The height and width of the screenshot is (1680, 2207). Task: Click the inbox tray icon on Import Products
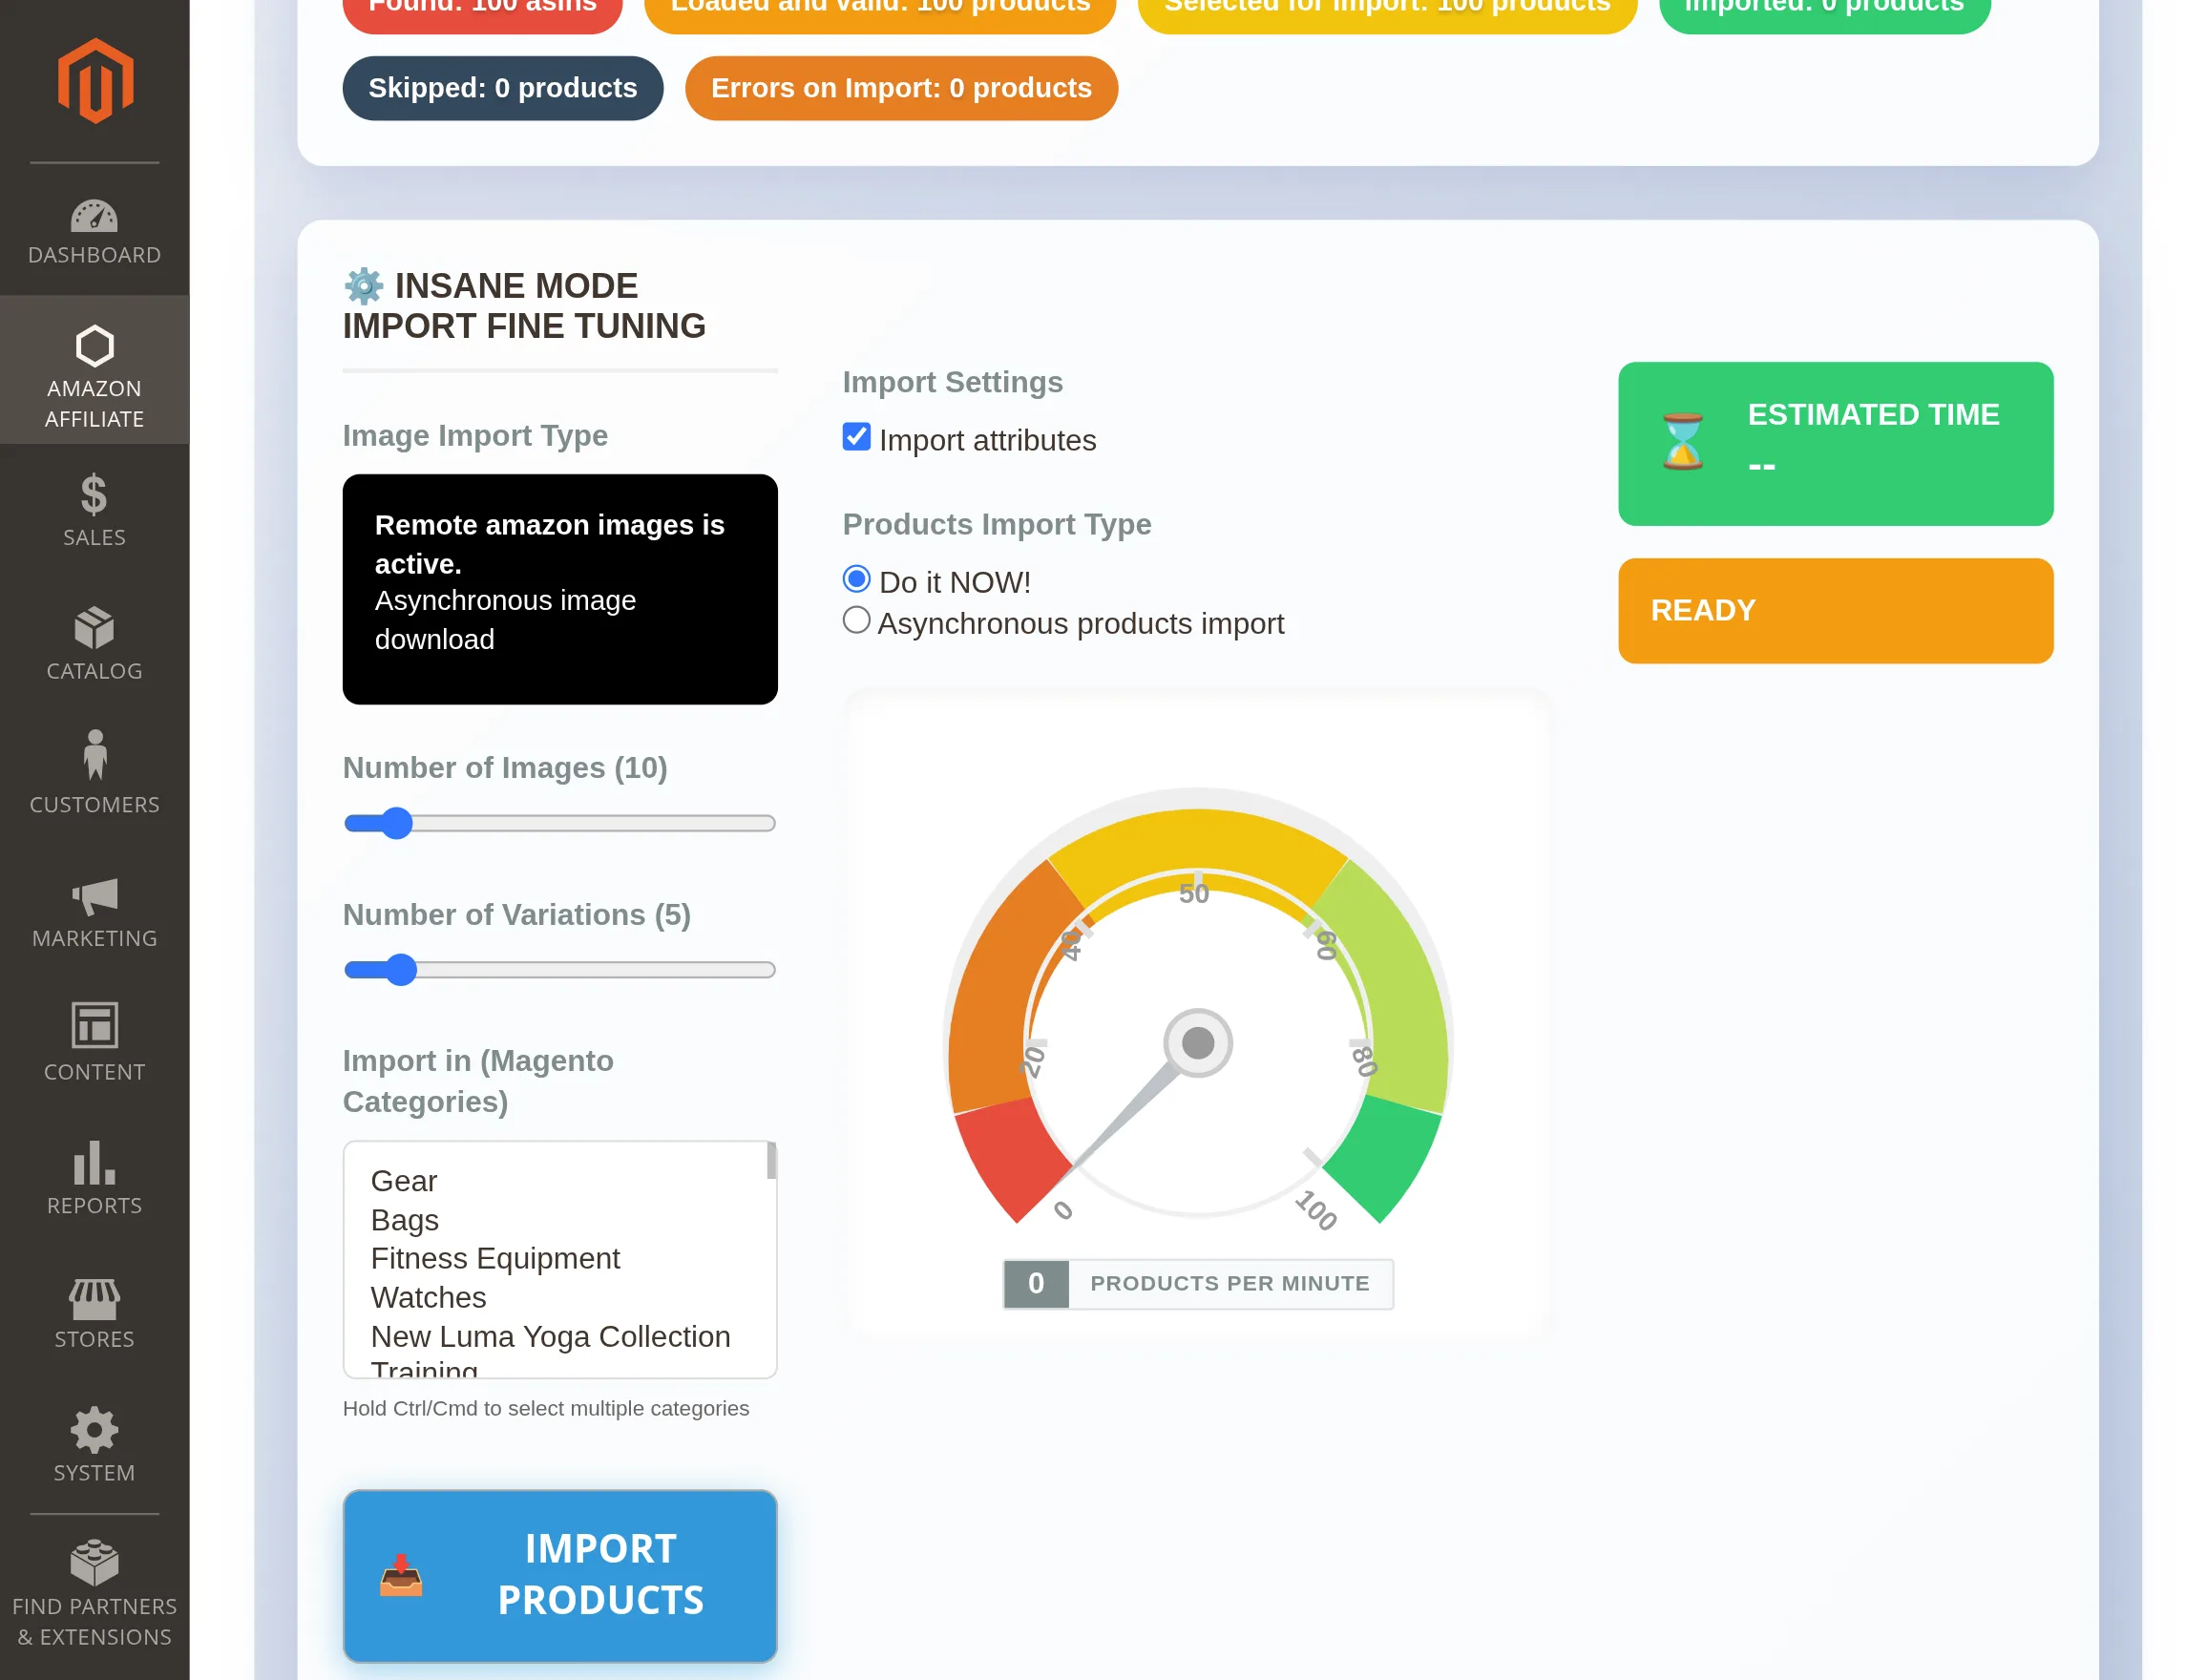401,1575
